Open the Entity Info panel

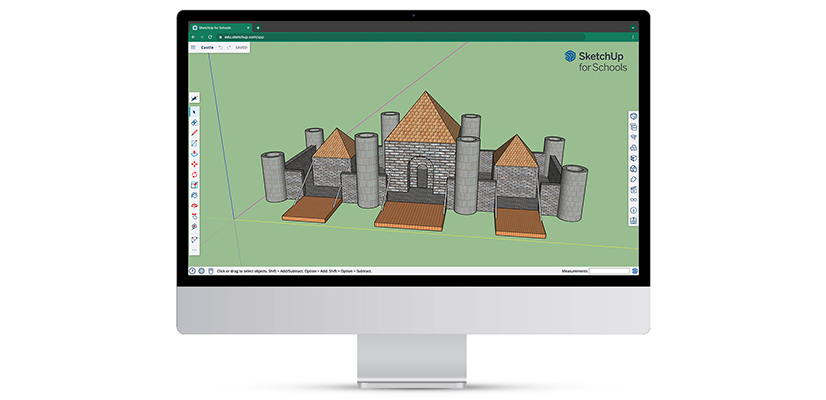633,116
